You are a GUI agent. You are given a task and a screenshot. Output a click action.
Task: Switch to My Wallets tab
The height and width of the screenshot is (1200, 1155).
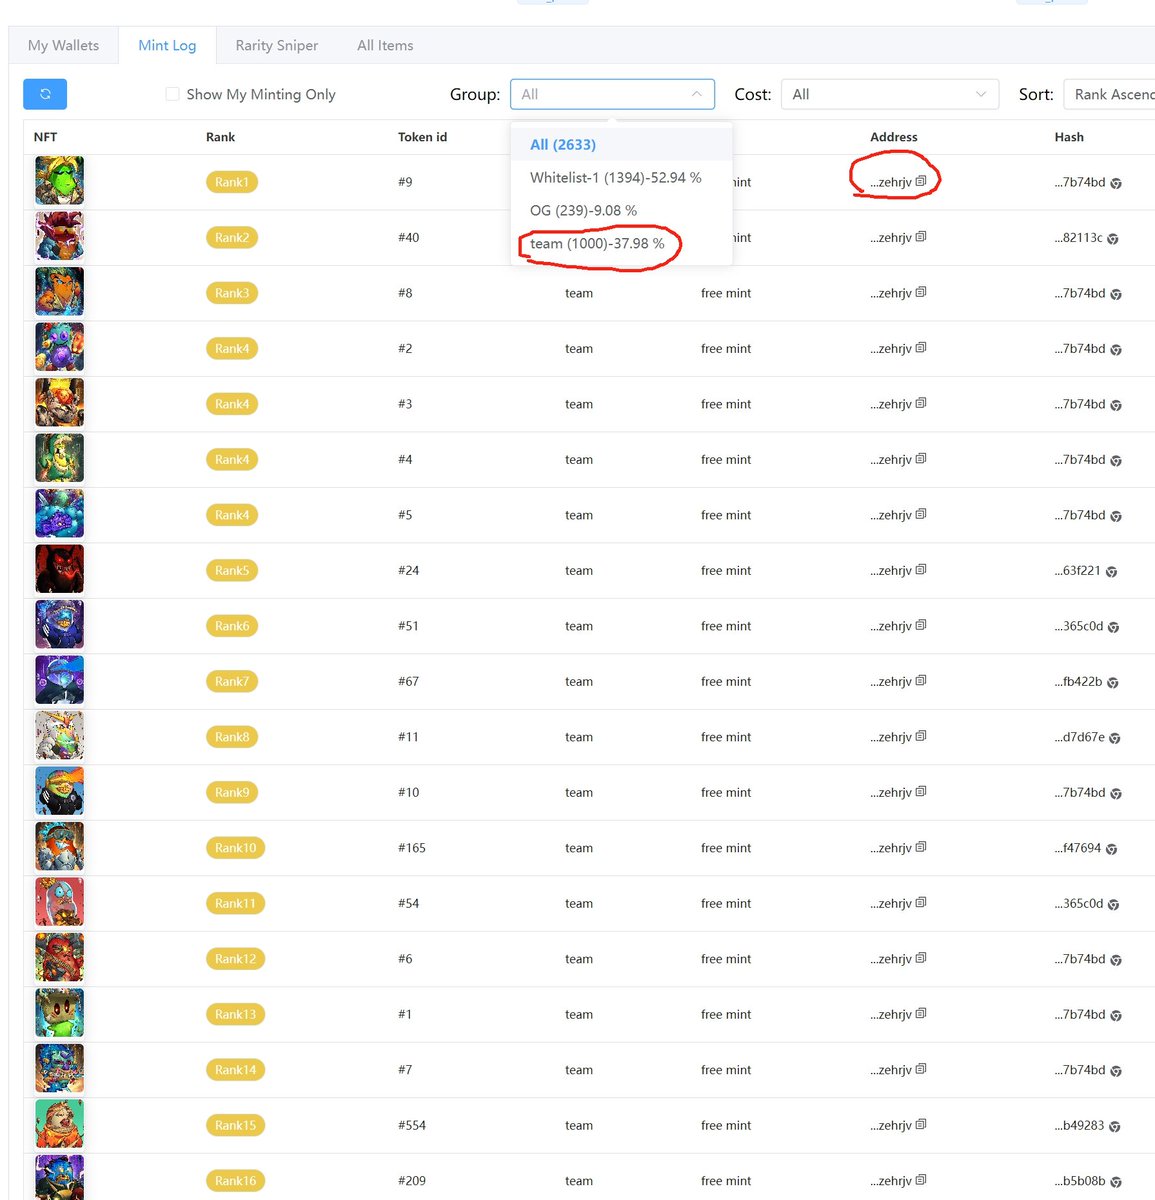coord(64,45)
